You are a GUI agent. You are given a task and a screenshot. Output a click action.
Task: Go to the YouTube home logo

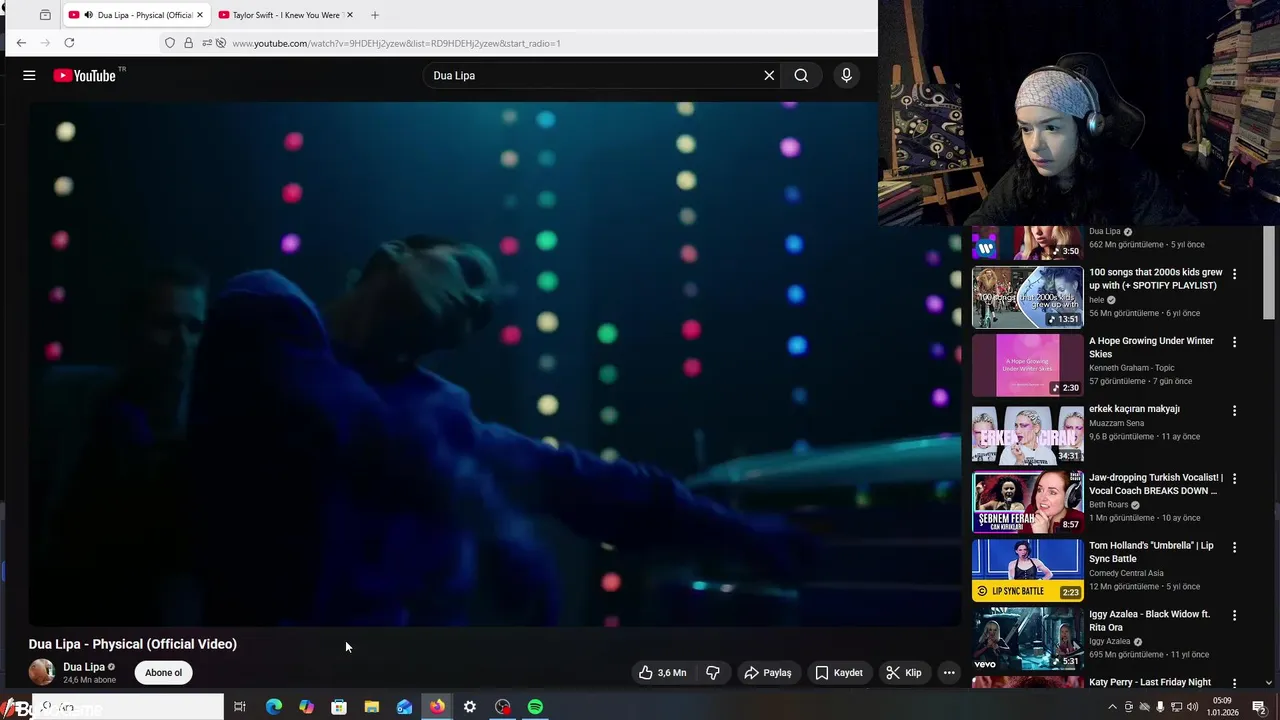click(85, 75)
